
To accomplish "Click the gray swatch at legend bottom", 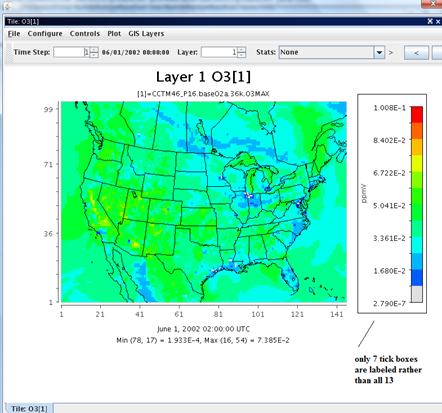I will pos(417,294).
